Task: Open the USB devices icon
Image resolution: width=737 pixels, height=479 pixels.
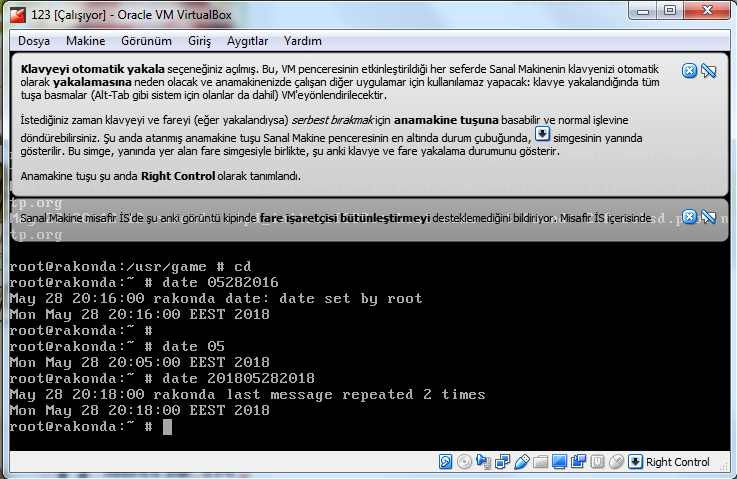Action: pos(522,462)
